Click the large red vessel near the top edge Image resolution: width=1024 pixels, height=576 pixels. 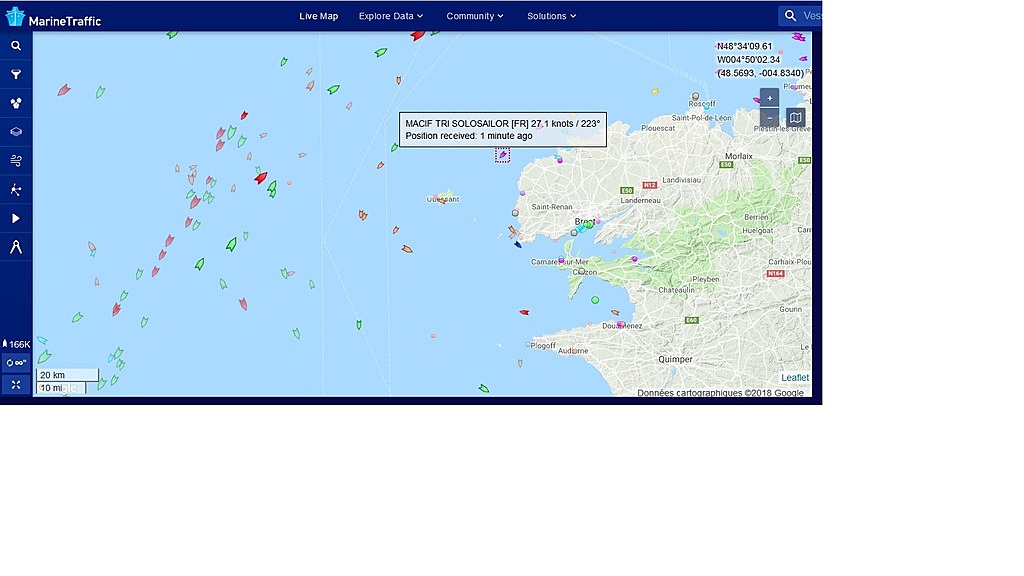tap(418, 35)
